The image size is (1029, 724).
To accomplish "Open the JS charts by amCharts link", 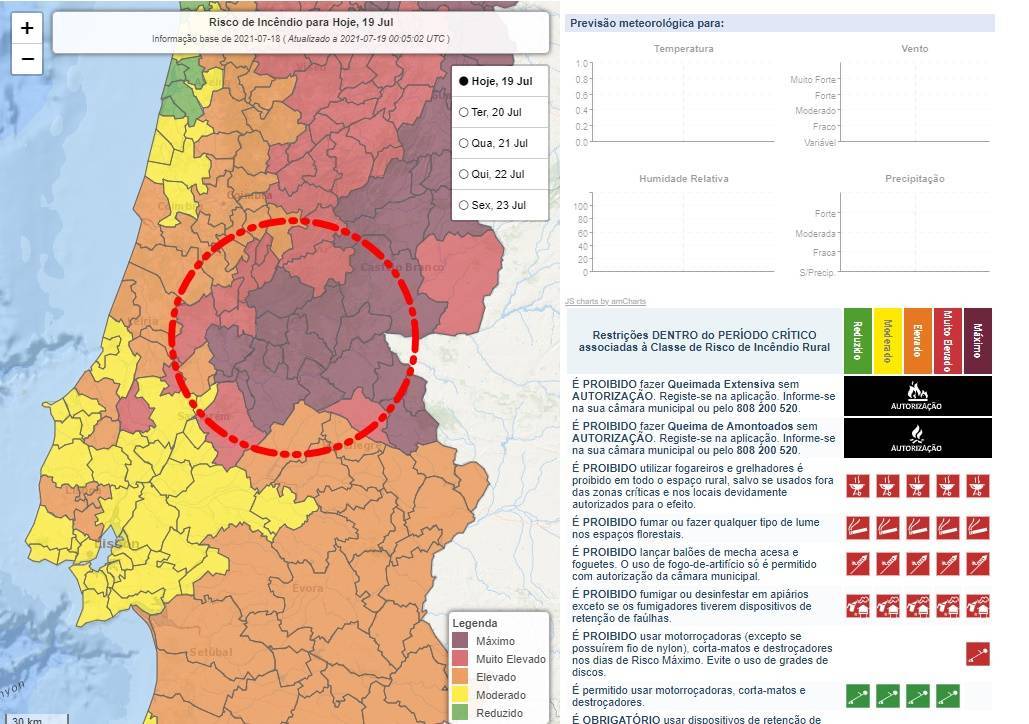I will coord(605,301).
